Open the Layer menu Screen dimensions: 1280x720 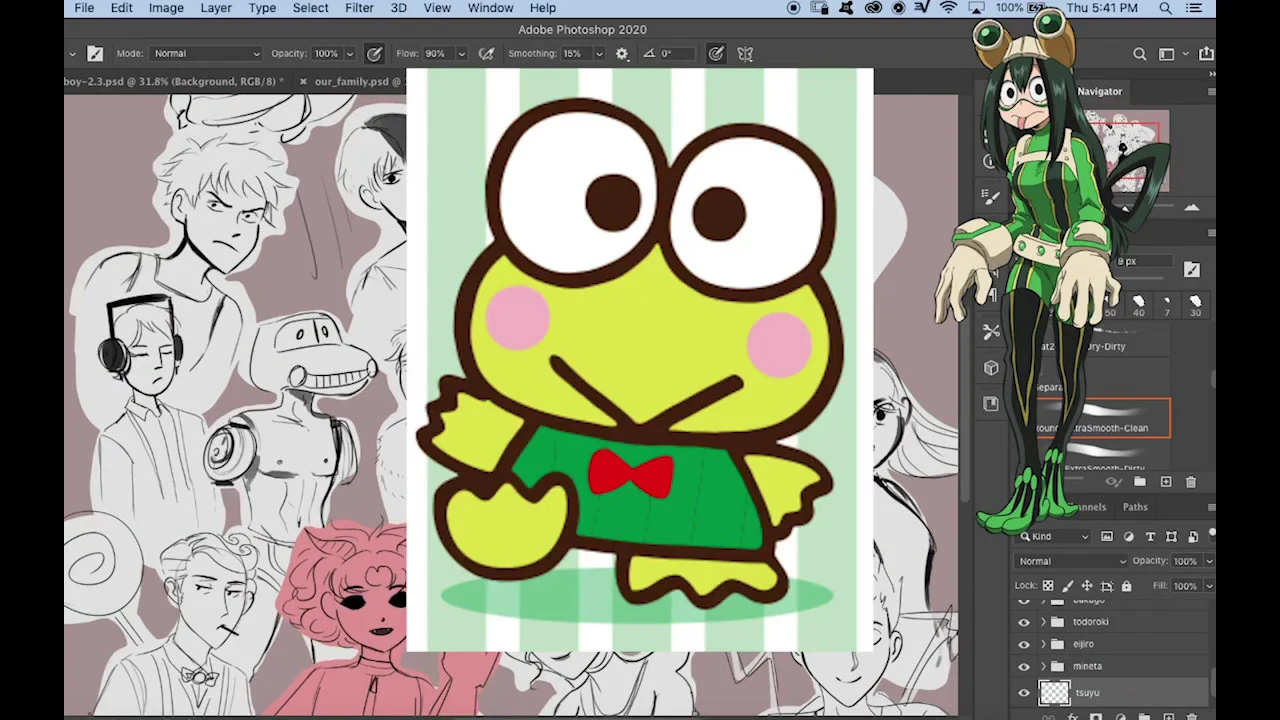pyautogui.click(x=216, y=8)
